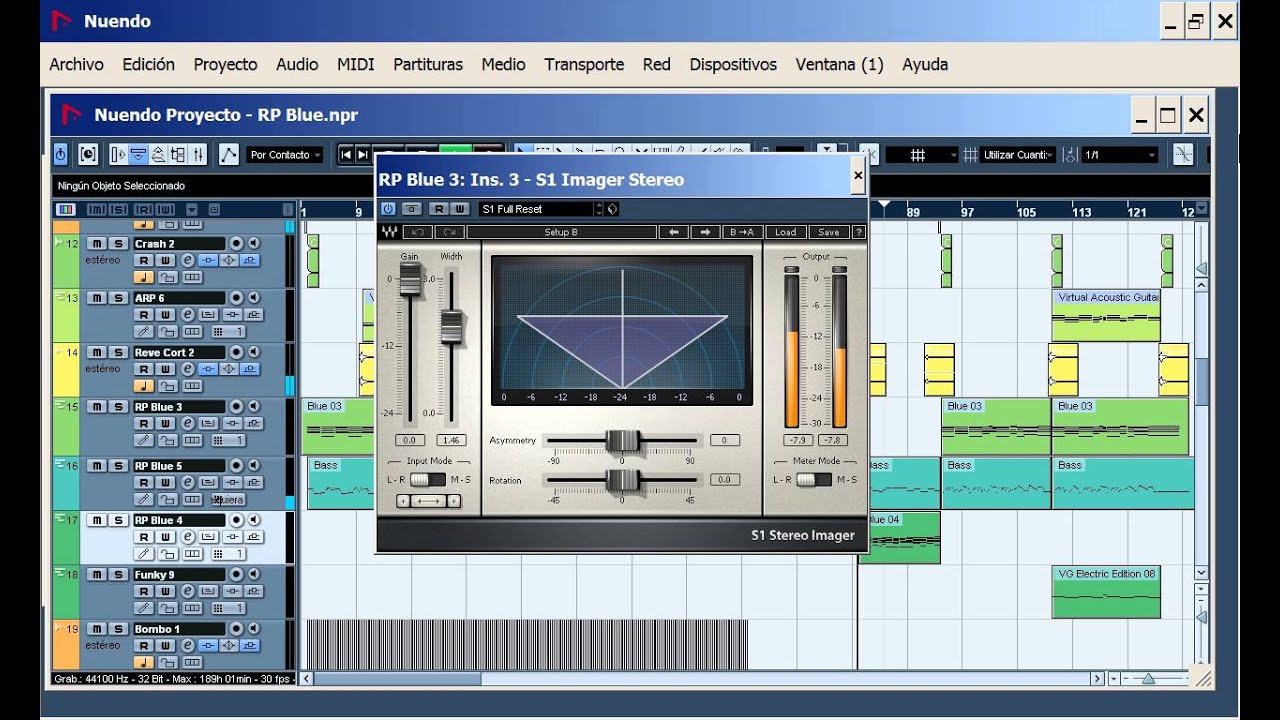The image size is (1280, 720).
Task: Click the Width fader handle
Action: pos(452,327)
